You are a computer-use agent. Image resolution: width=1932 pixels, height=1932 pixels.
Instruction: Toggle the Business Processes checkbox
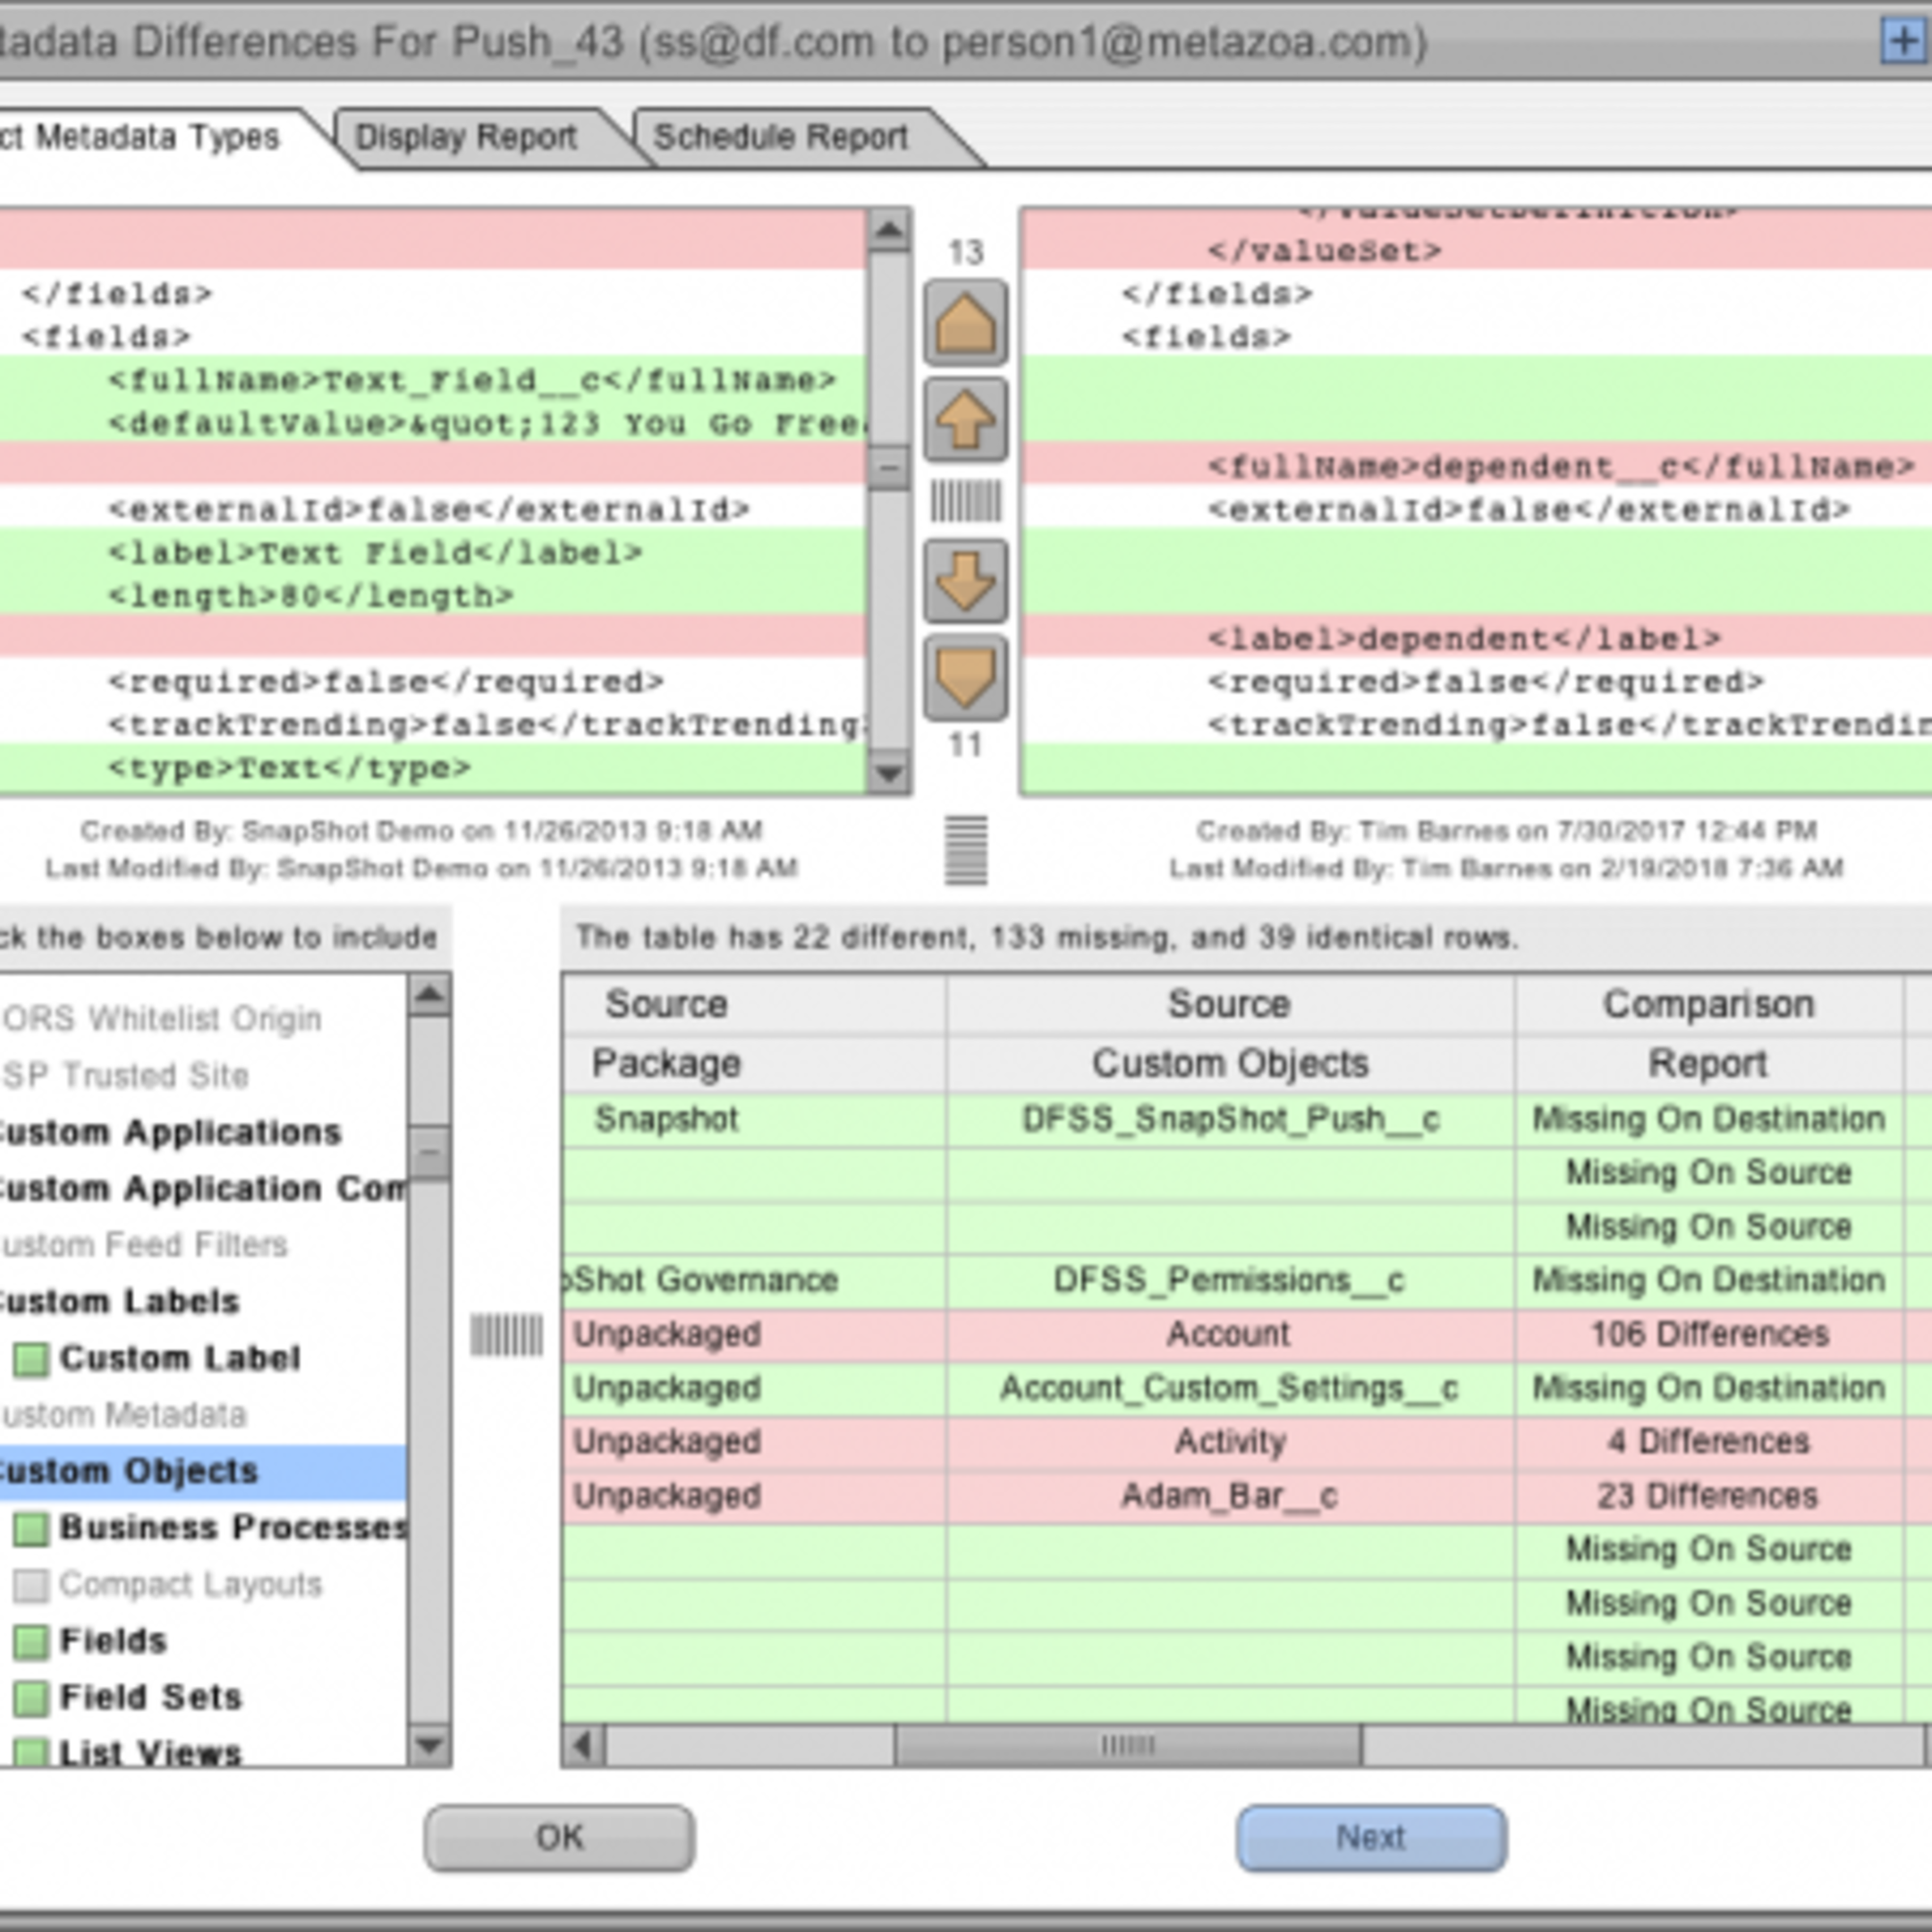(31, 1528)
